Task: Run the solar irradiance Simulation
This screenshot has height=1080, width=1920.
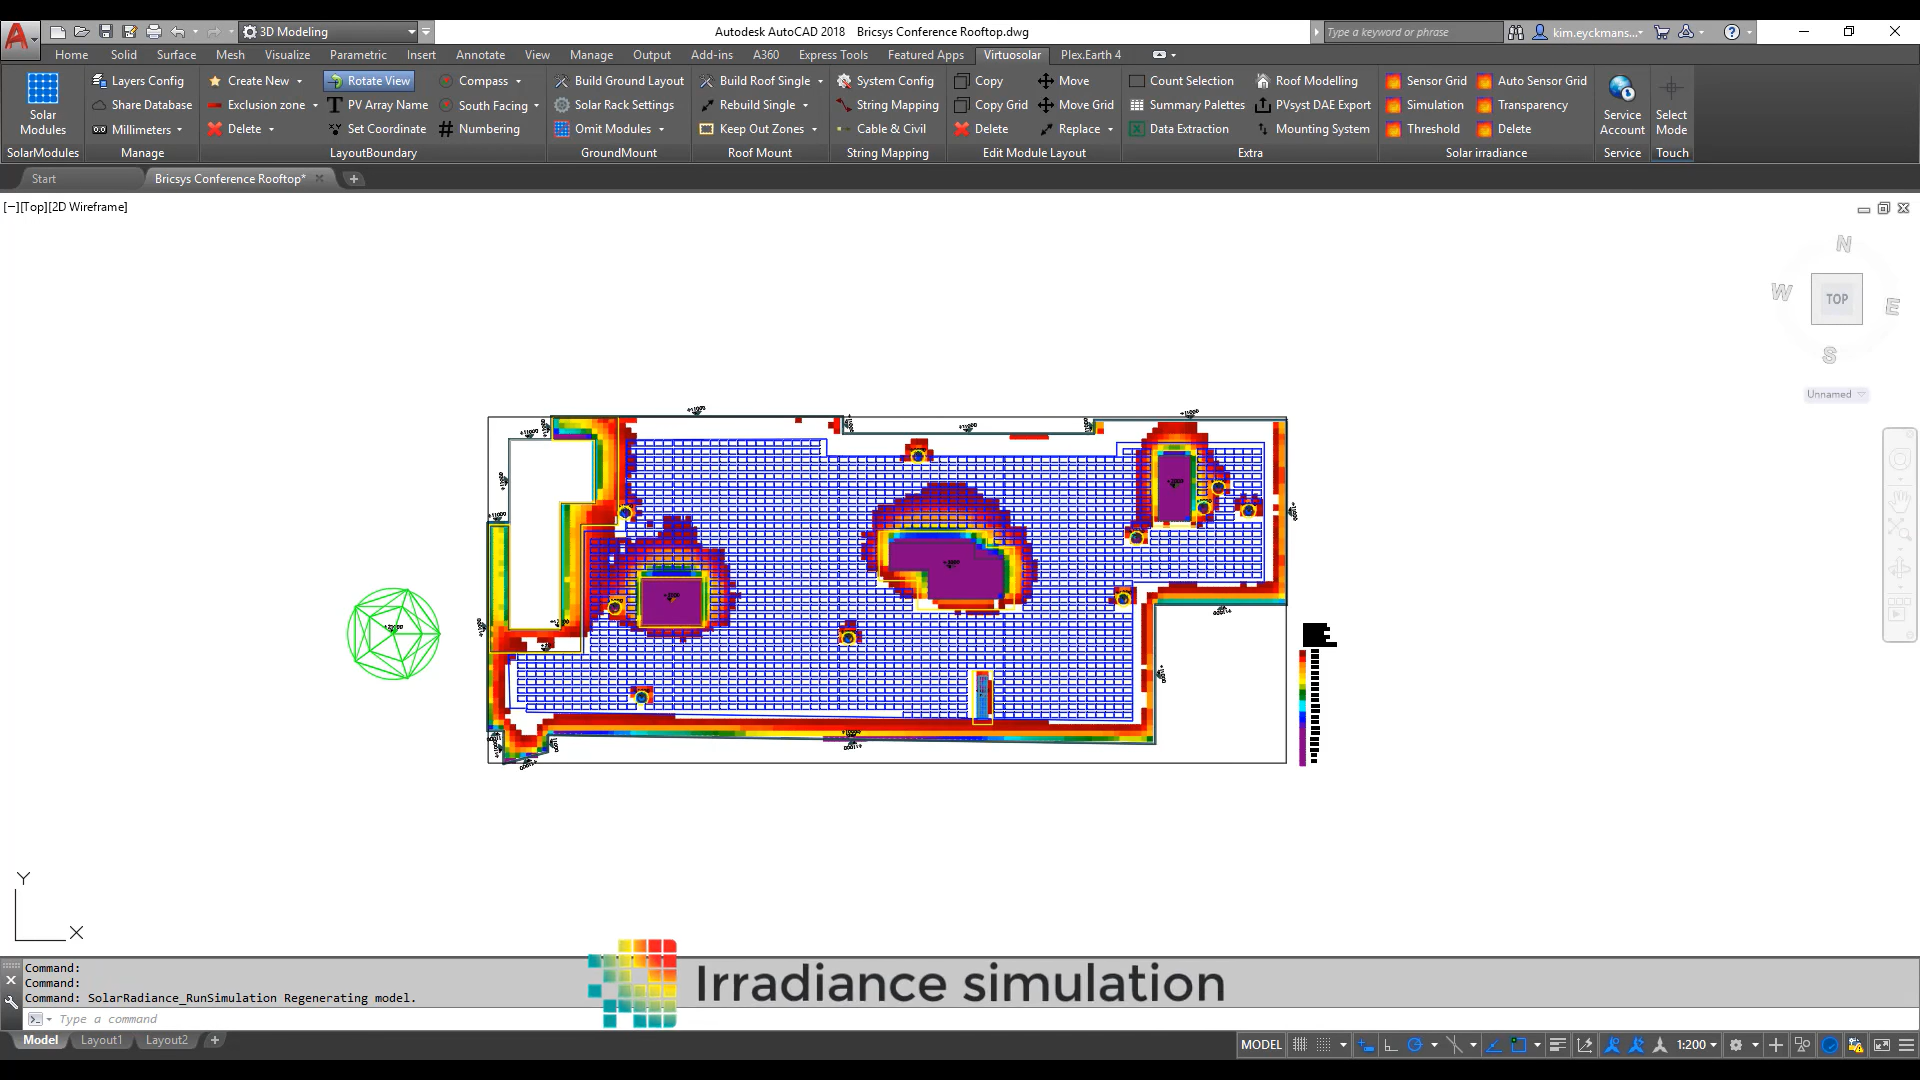Action: (1433, 105)
